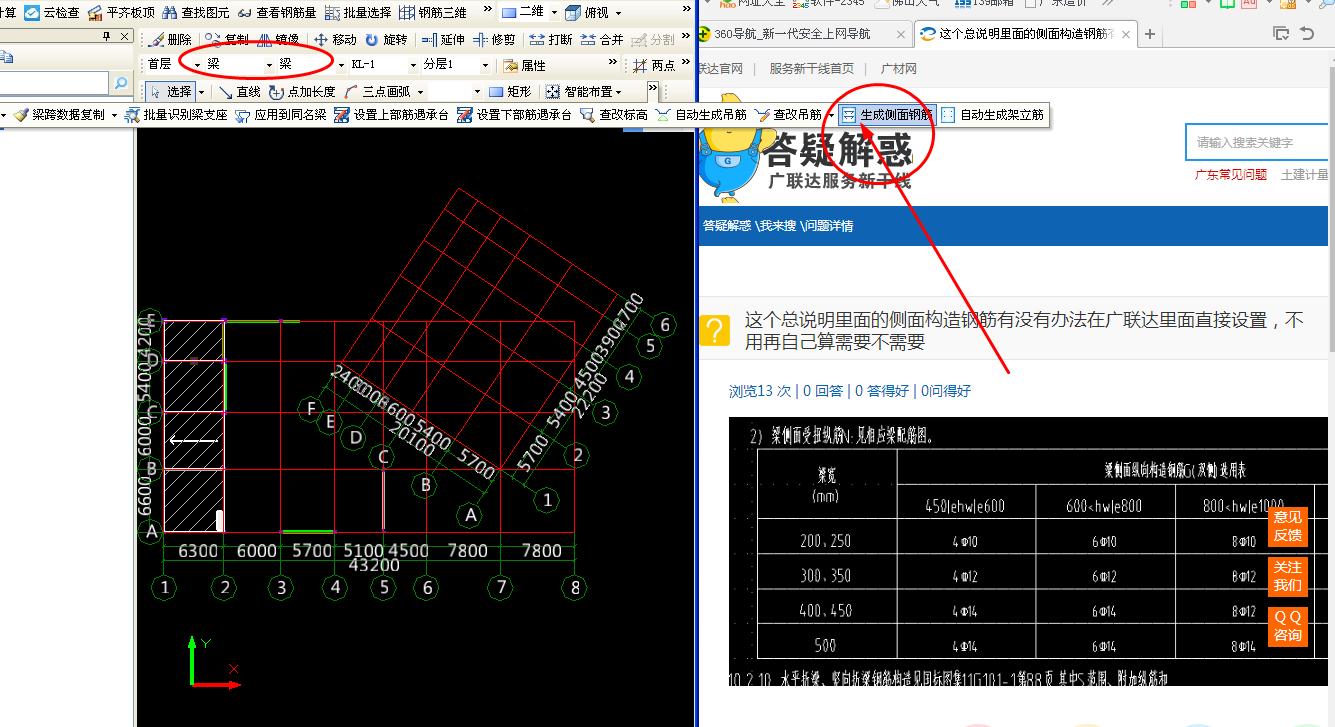Activate 生成侧面钢筋 generate side rebar

[x=887, y=115]
